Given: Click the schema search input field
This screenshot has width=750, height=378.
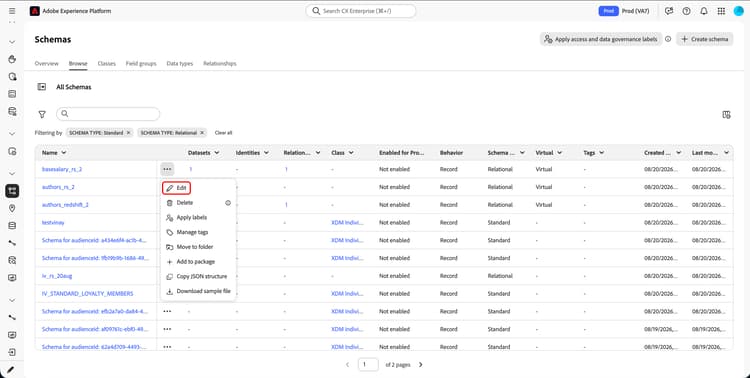Looking at the screenshot, I should [108, 114].
